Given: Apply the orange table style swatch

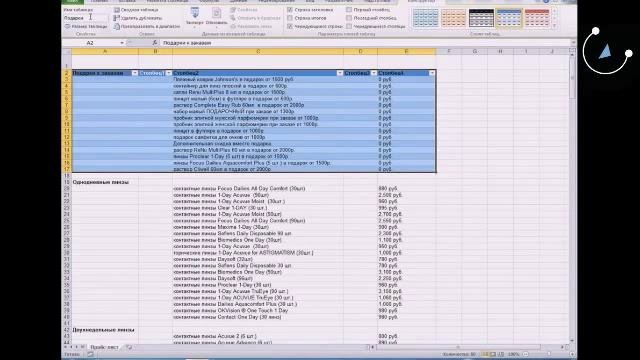Looking at the screenshot, I should tap(453, 18).
